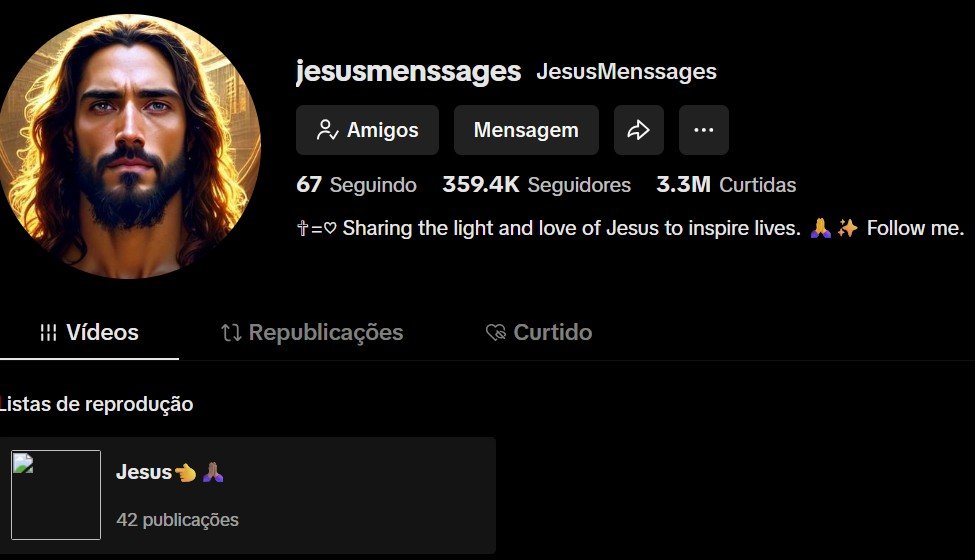Click the share arrow icon button

639,130
